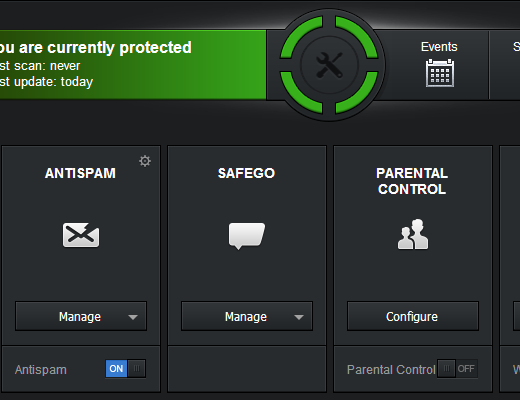The width and height of the screenshot is (520, 400).
Task: Click the Antispam crossed envelope icon
Action: (81, 235)
